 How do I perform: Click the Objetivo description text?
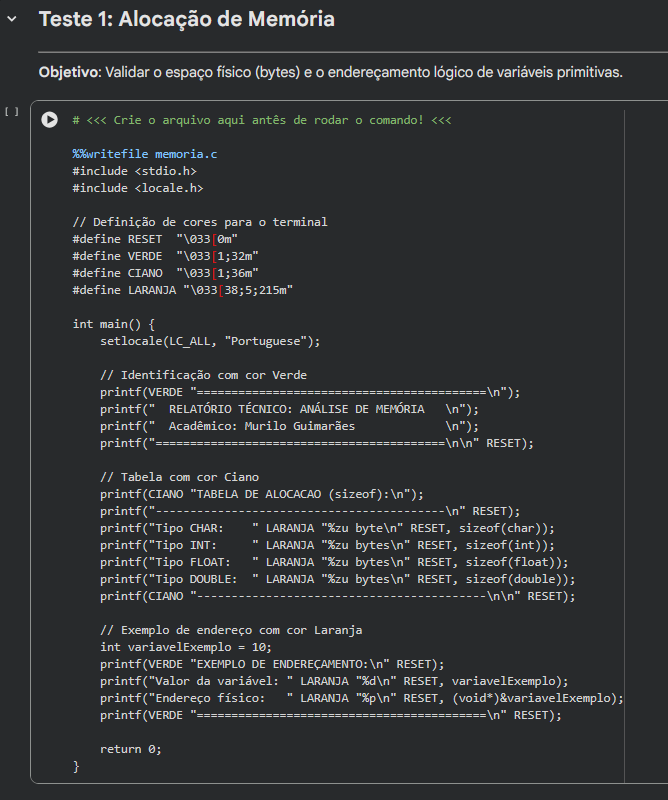click(330, 72)
